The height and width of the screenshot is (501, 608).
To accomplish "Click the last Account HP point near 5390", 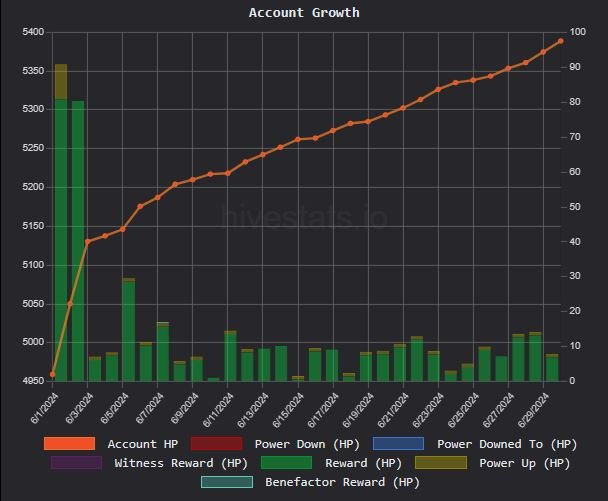I will pos(560,41).
